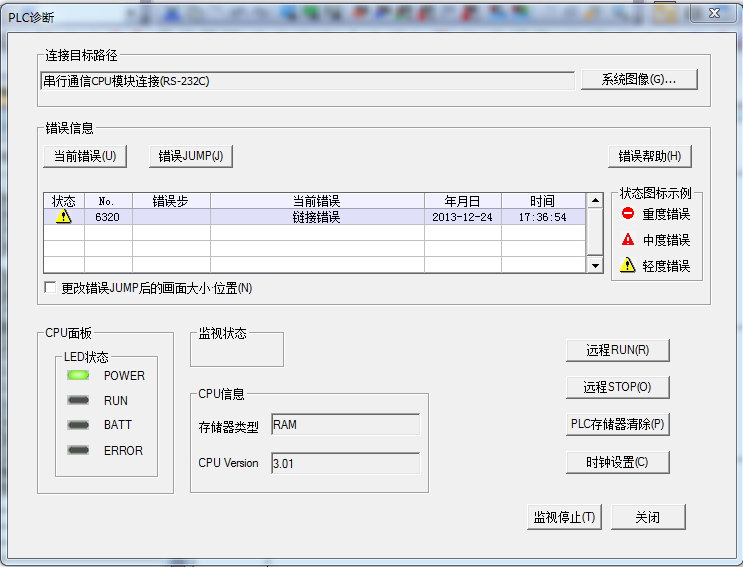Click PLC存储器清除(P) button
The height and width of the screenshot is (567, 743).
(x=617, y=424)
